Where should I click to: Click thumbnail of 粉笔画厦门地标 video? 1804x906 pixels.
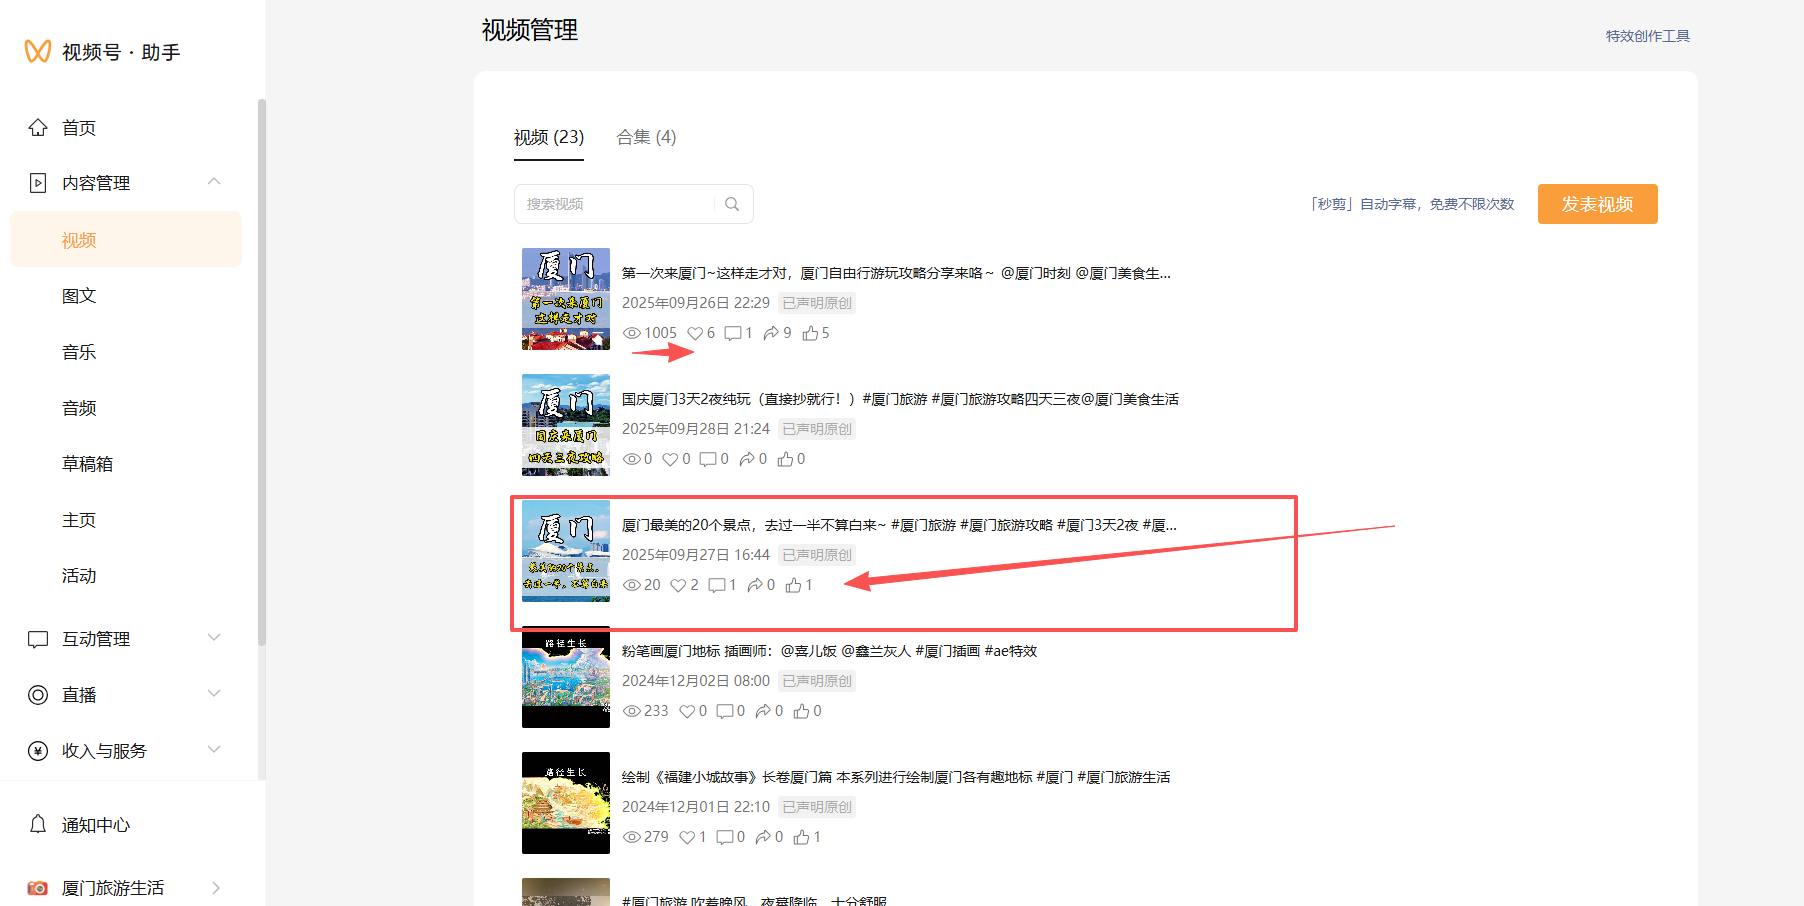point(566,677)
